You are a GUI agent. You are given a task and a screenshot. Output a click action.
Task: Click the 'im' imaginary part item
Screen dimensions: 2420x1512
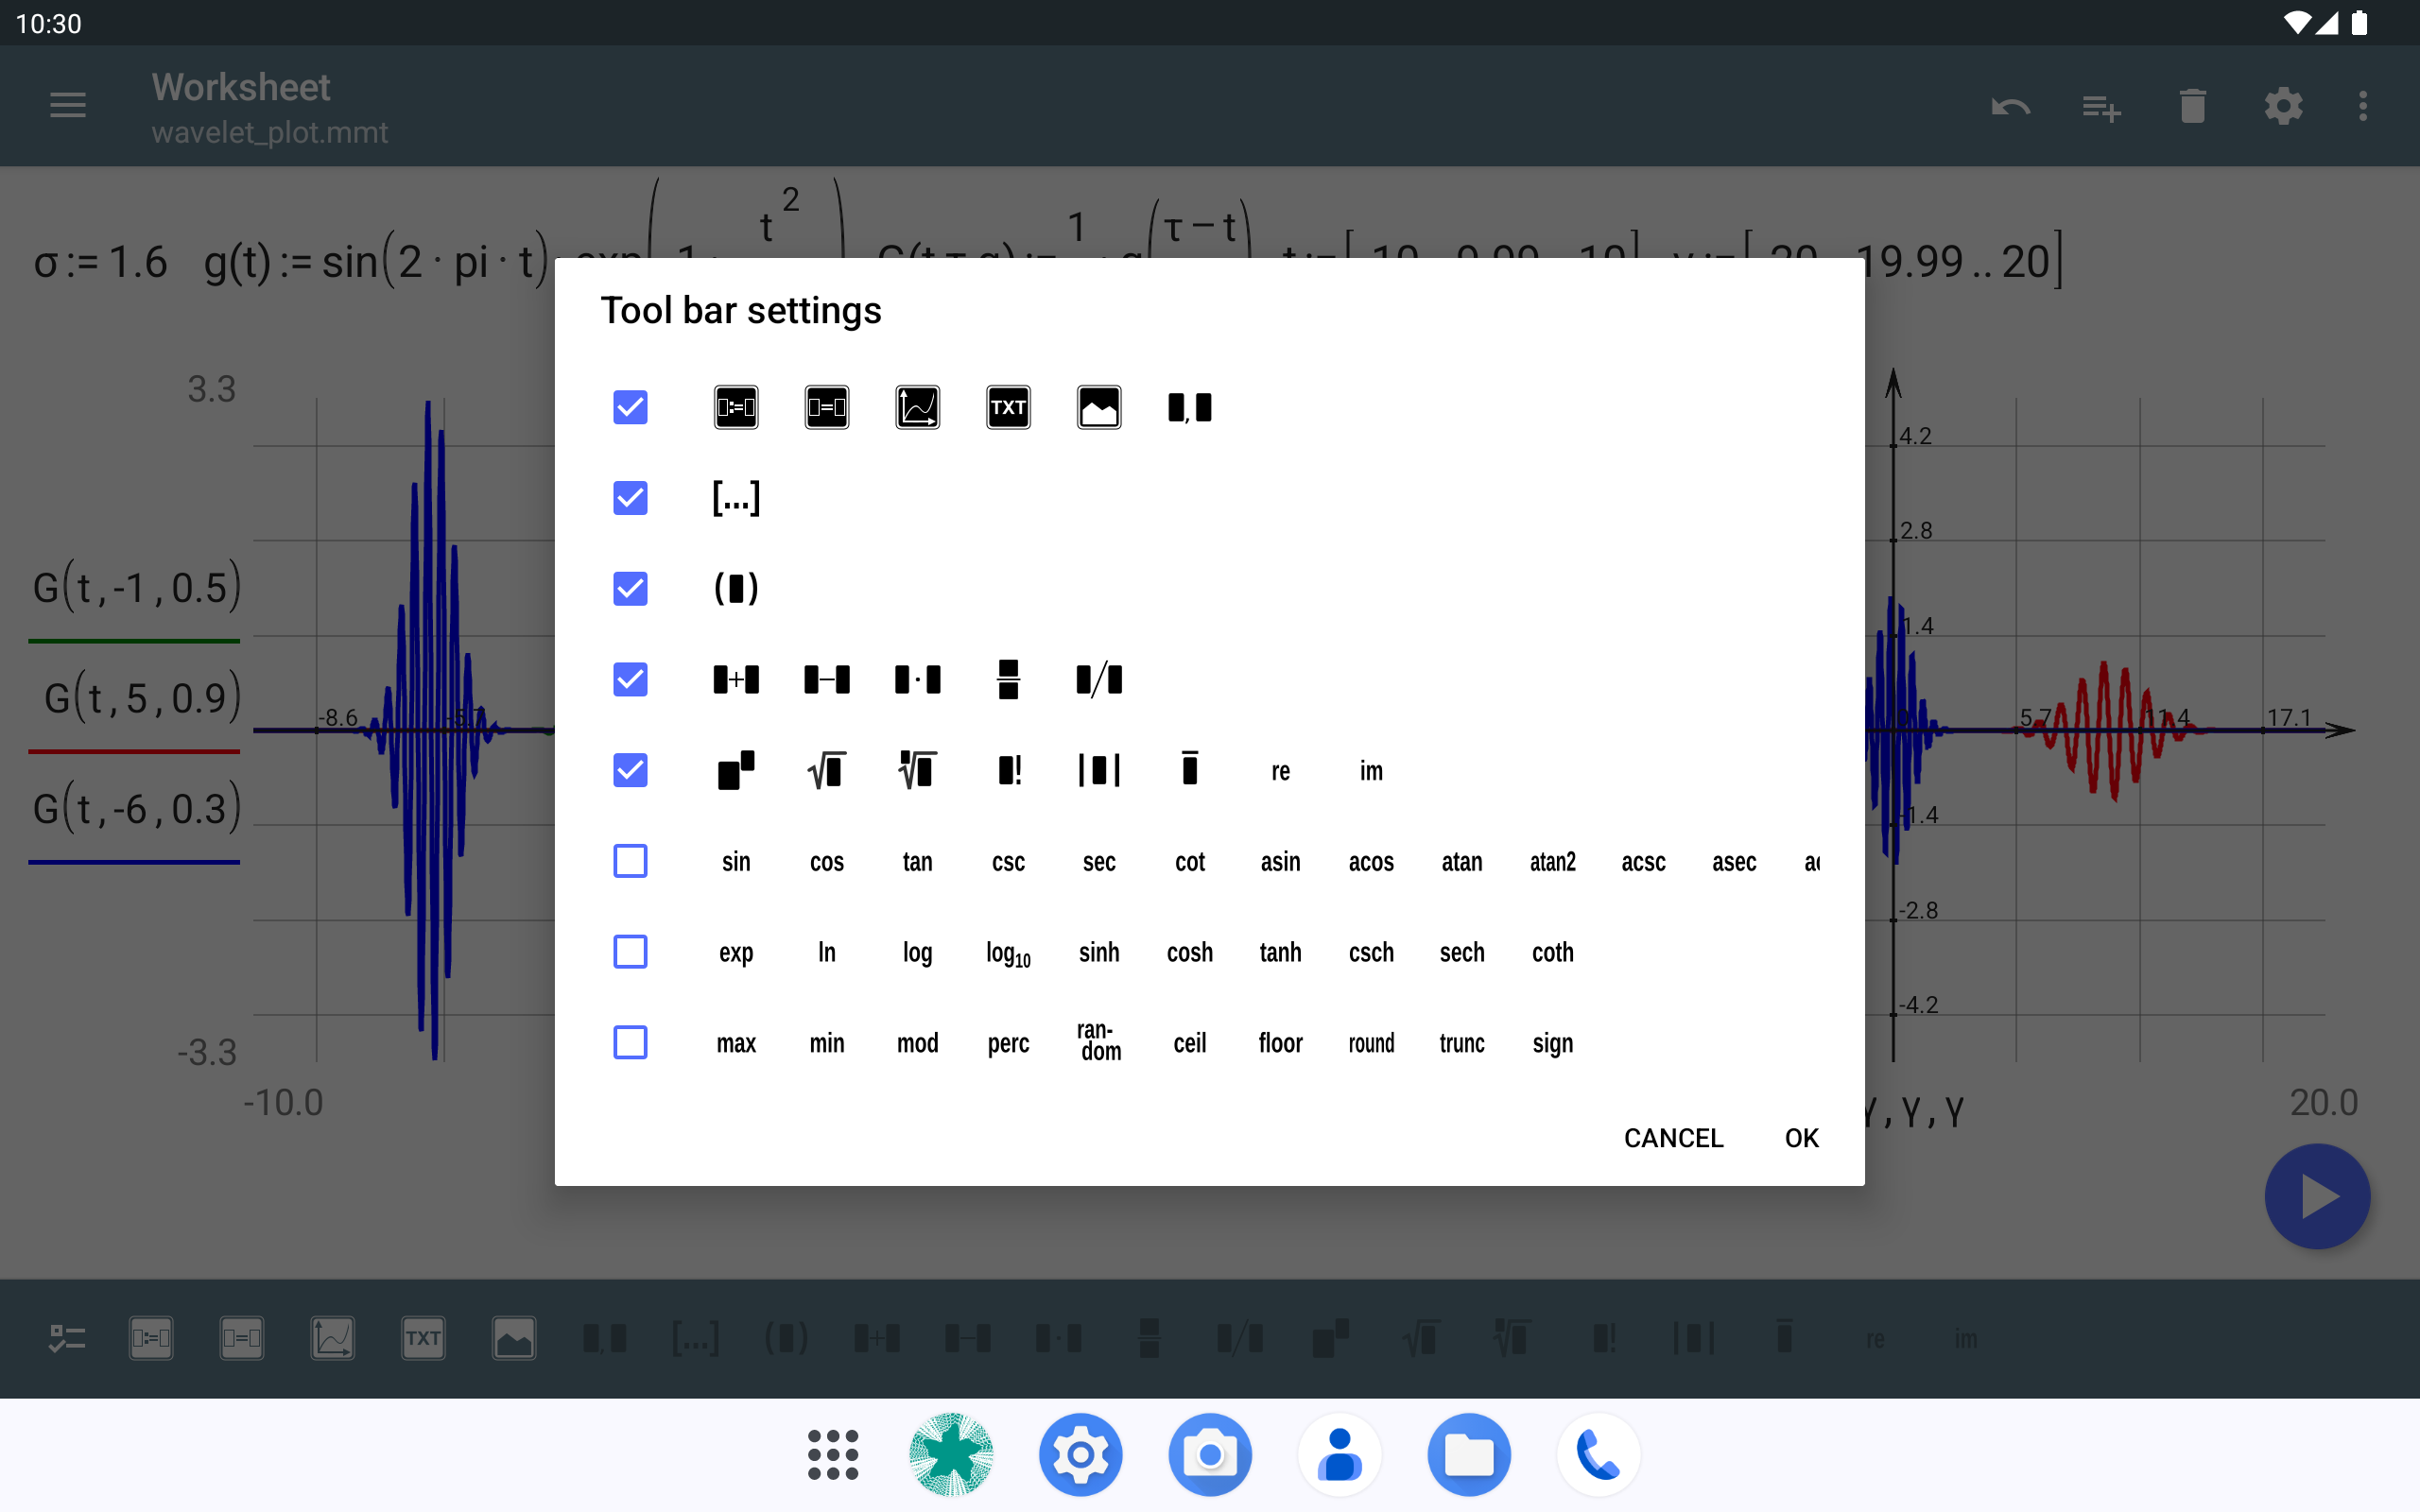coord(1371,771)
